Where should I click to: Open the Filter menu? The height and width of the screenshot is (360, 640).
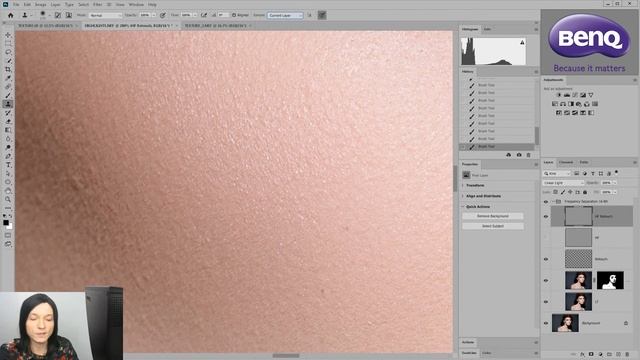click(98, 4)
